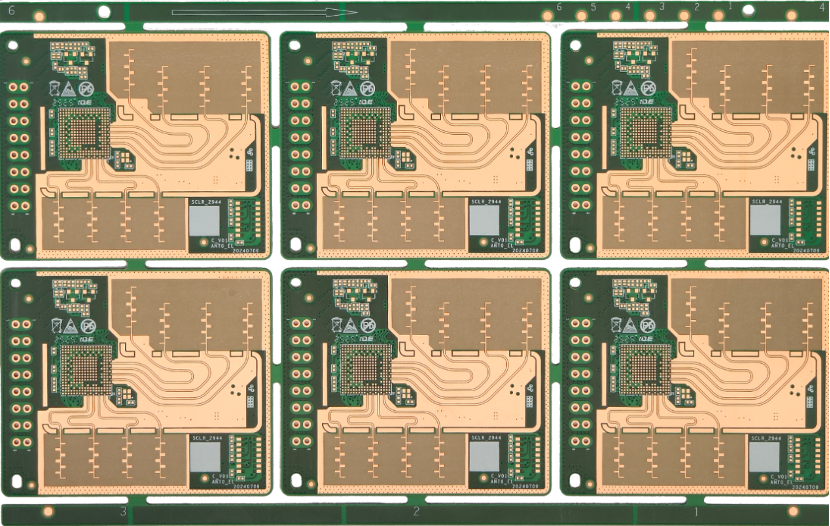Click the number 5 on the top rail
Screen dimensions: 830x526
point(593,7)
